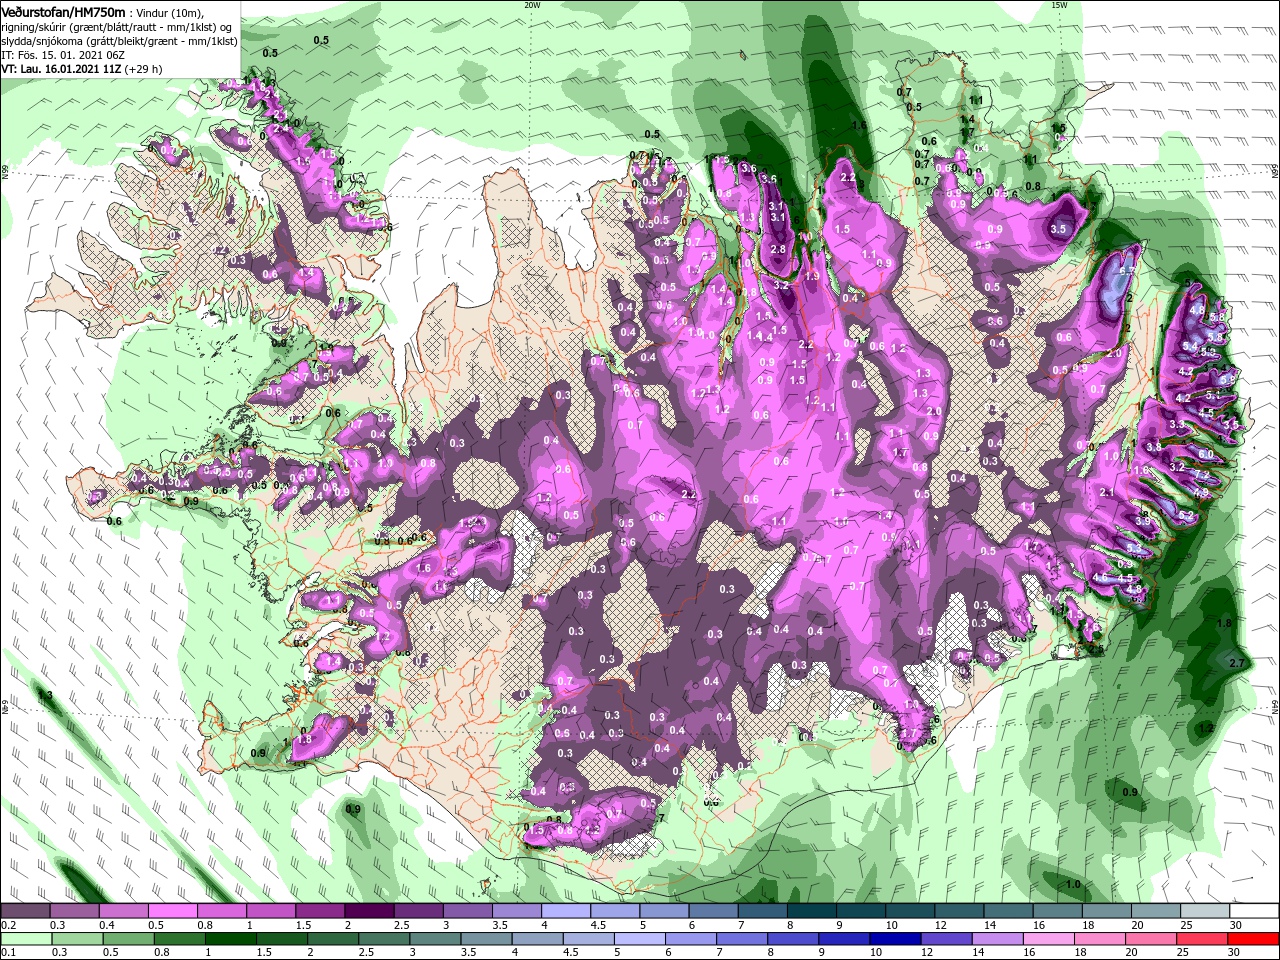Screen dimensions: 1280x960
Task: Select the dark teal 8 swatch in upper legend
Action: pyautogui.click(x=810, y=911)
